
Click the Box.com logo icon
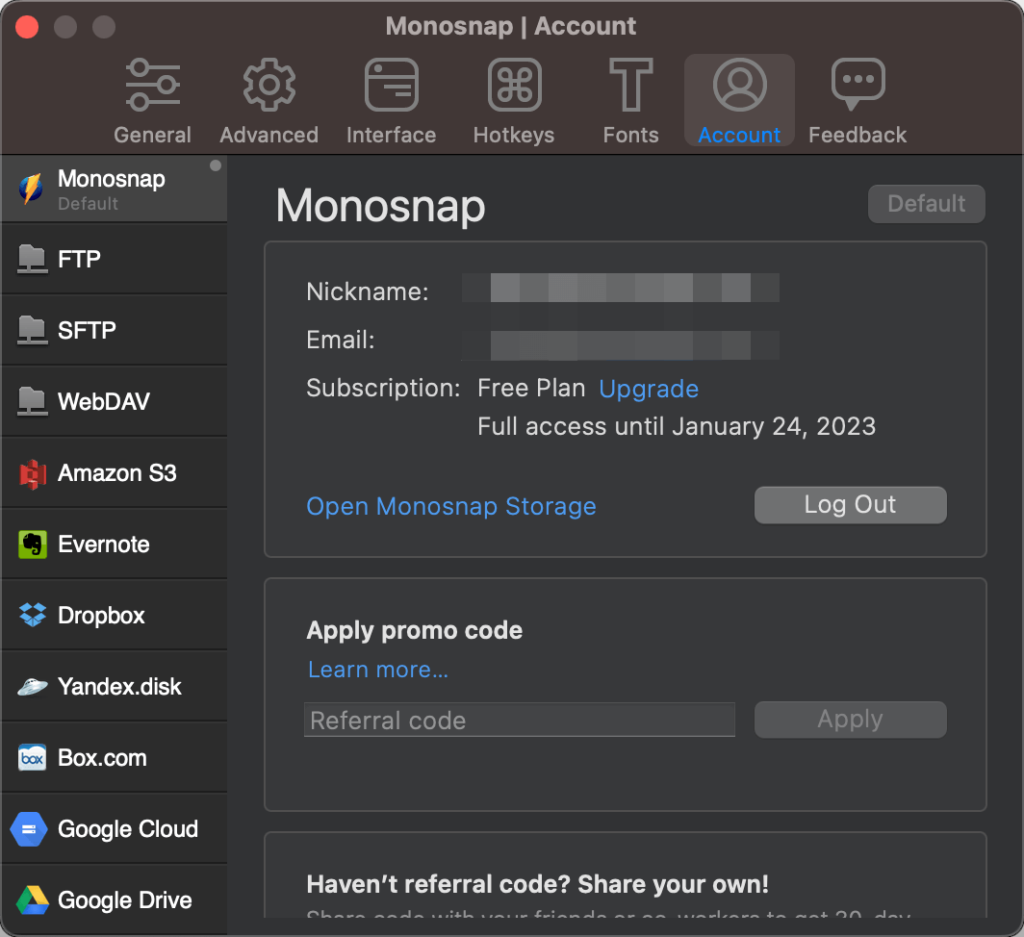[x=32, y=758]
